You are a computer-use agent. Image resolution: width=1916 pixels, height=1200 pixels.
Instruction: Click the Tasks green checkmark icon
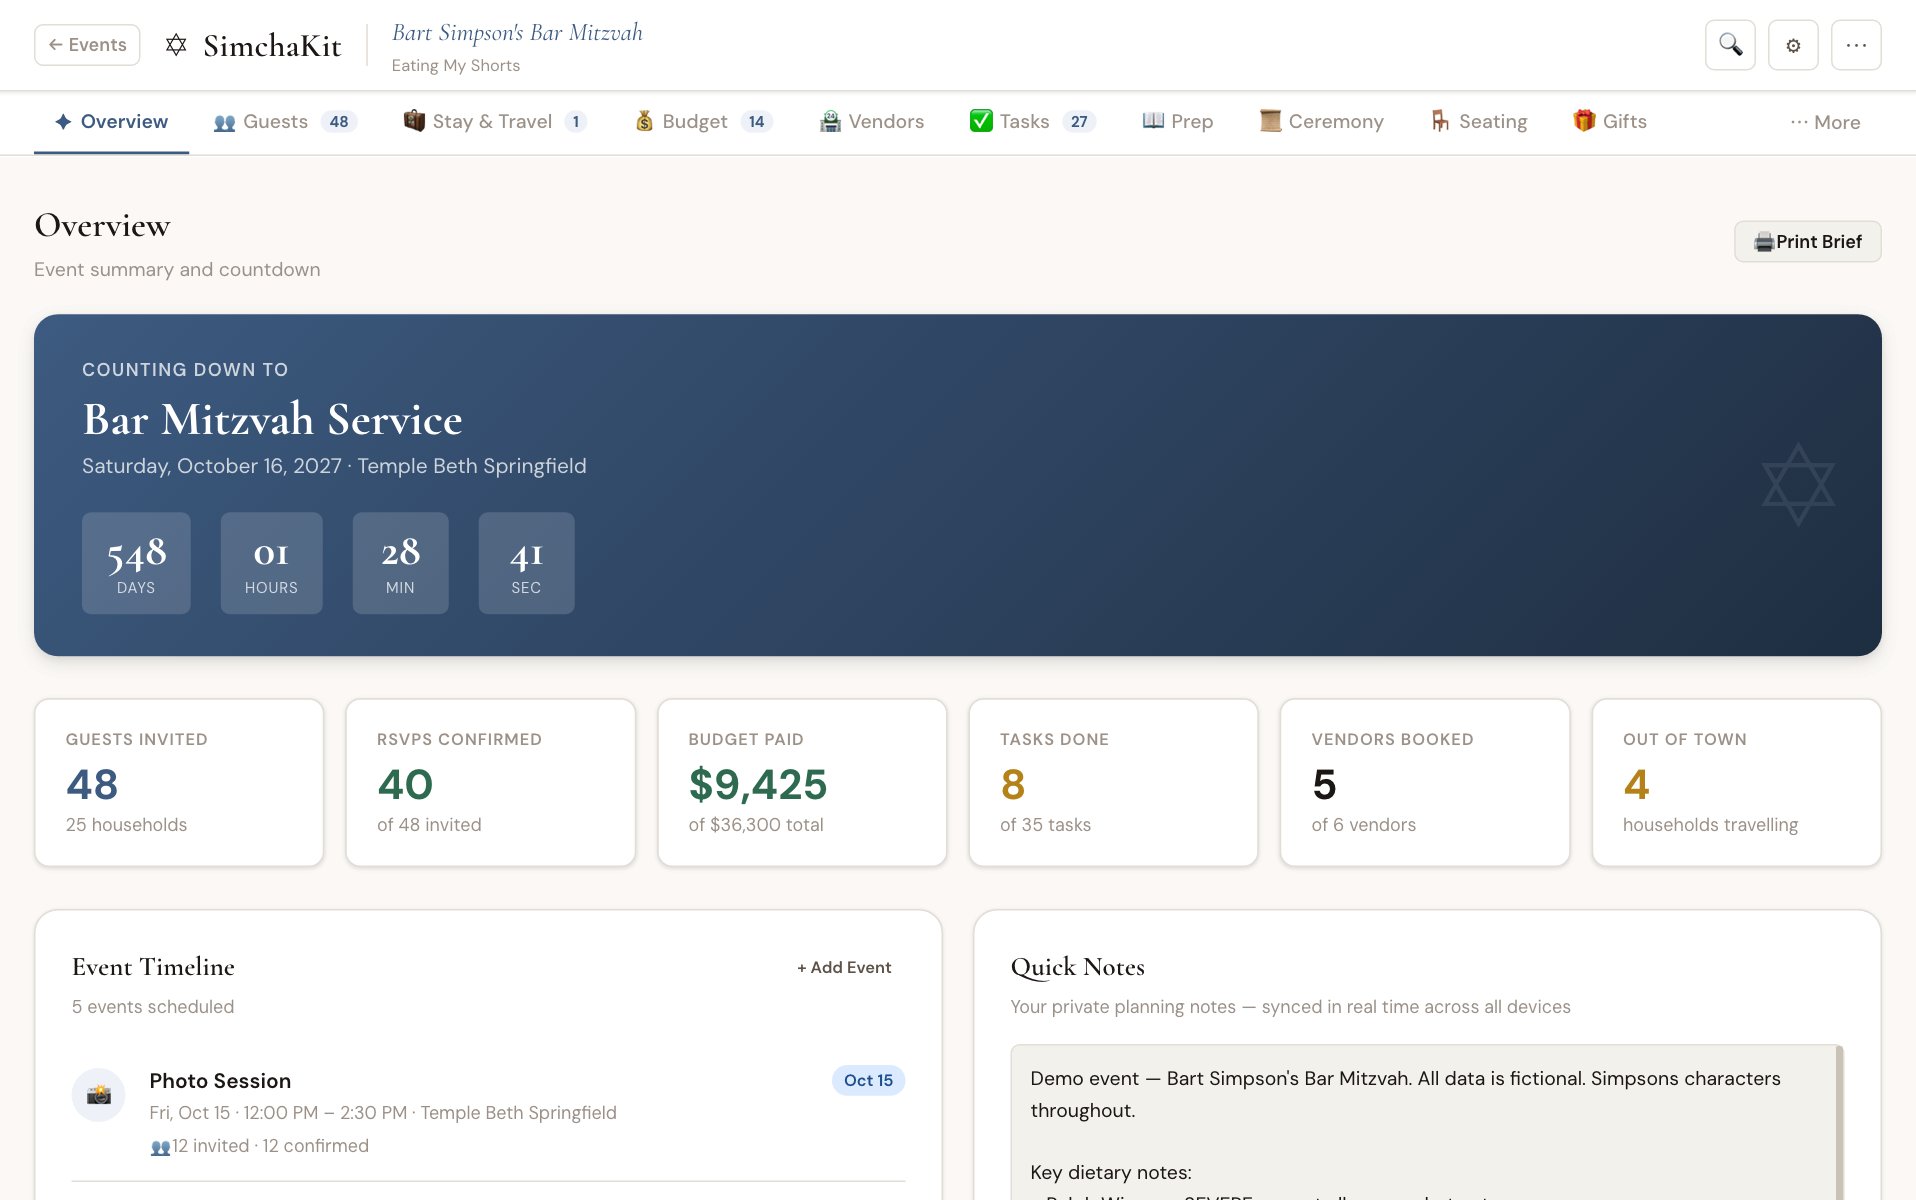(x=981, y=121)
